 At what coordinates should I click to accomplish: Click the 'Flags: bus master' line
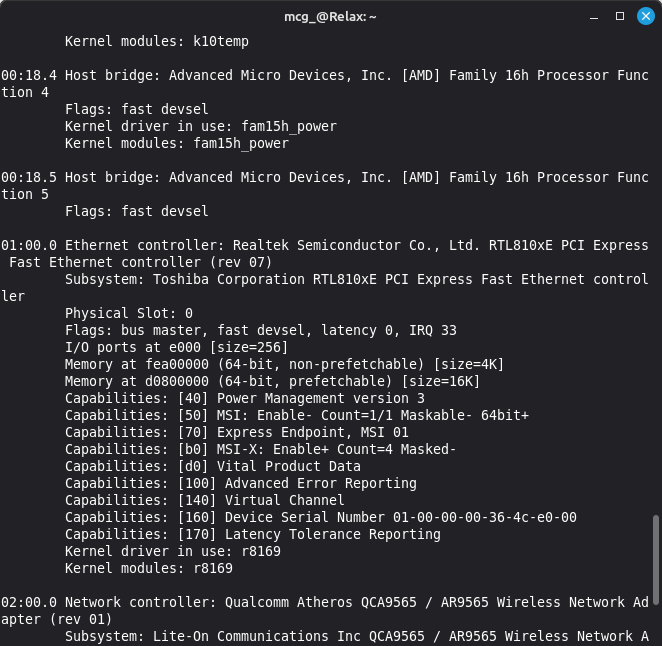coord(261,330)
